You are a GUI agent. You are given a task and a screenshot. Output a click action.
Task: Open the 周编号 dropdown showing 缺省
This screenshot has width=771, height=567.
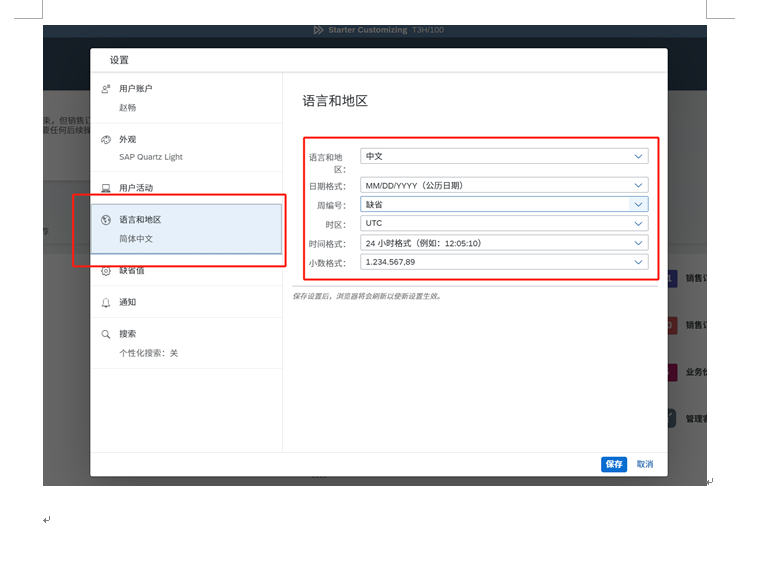(x=638, y=204)
